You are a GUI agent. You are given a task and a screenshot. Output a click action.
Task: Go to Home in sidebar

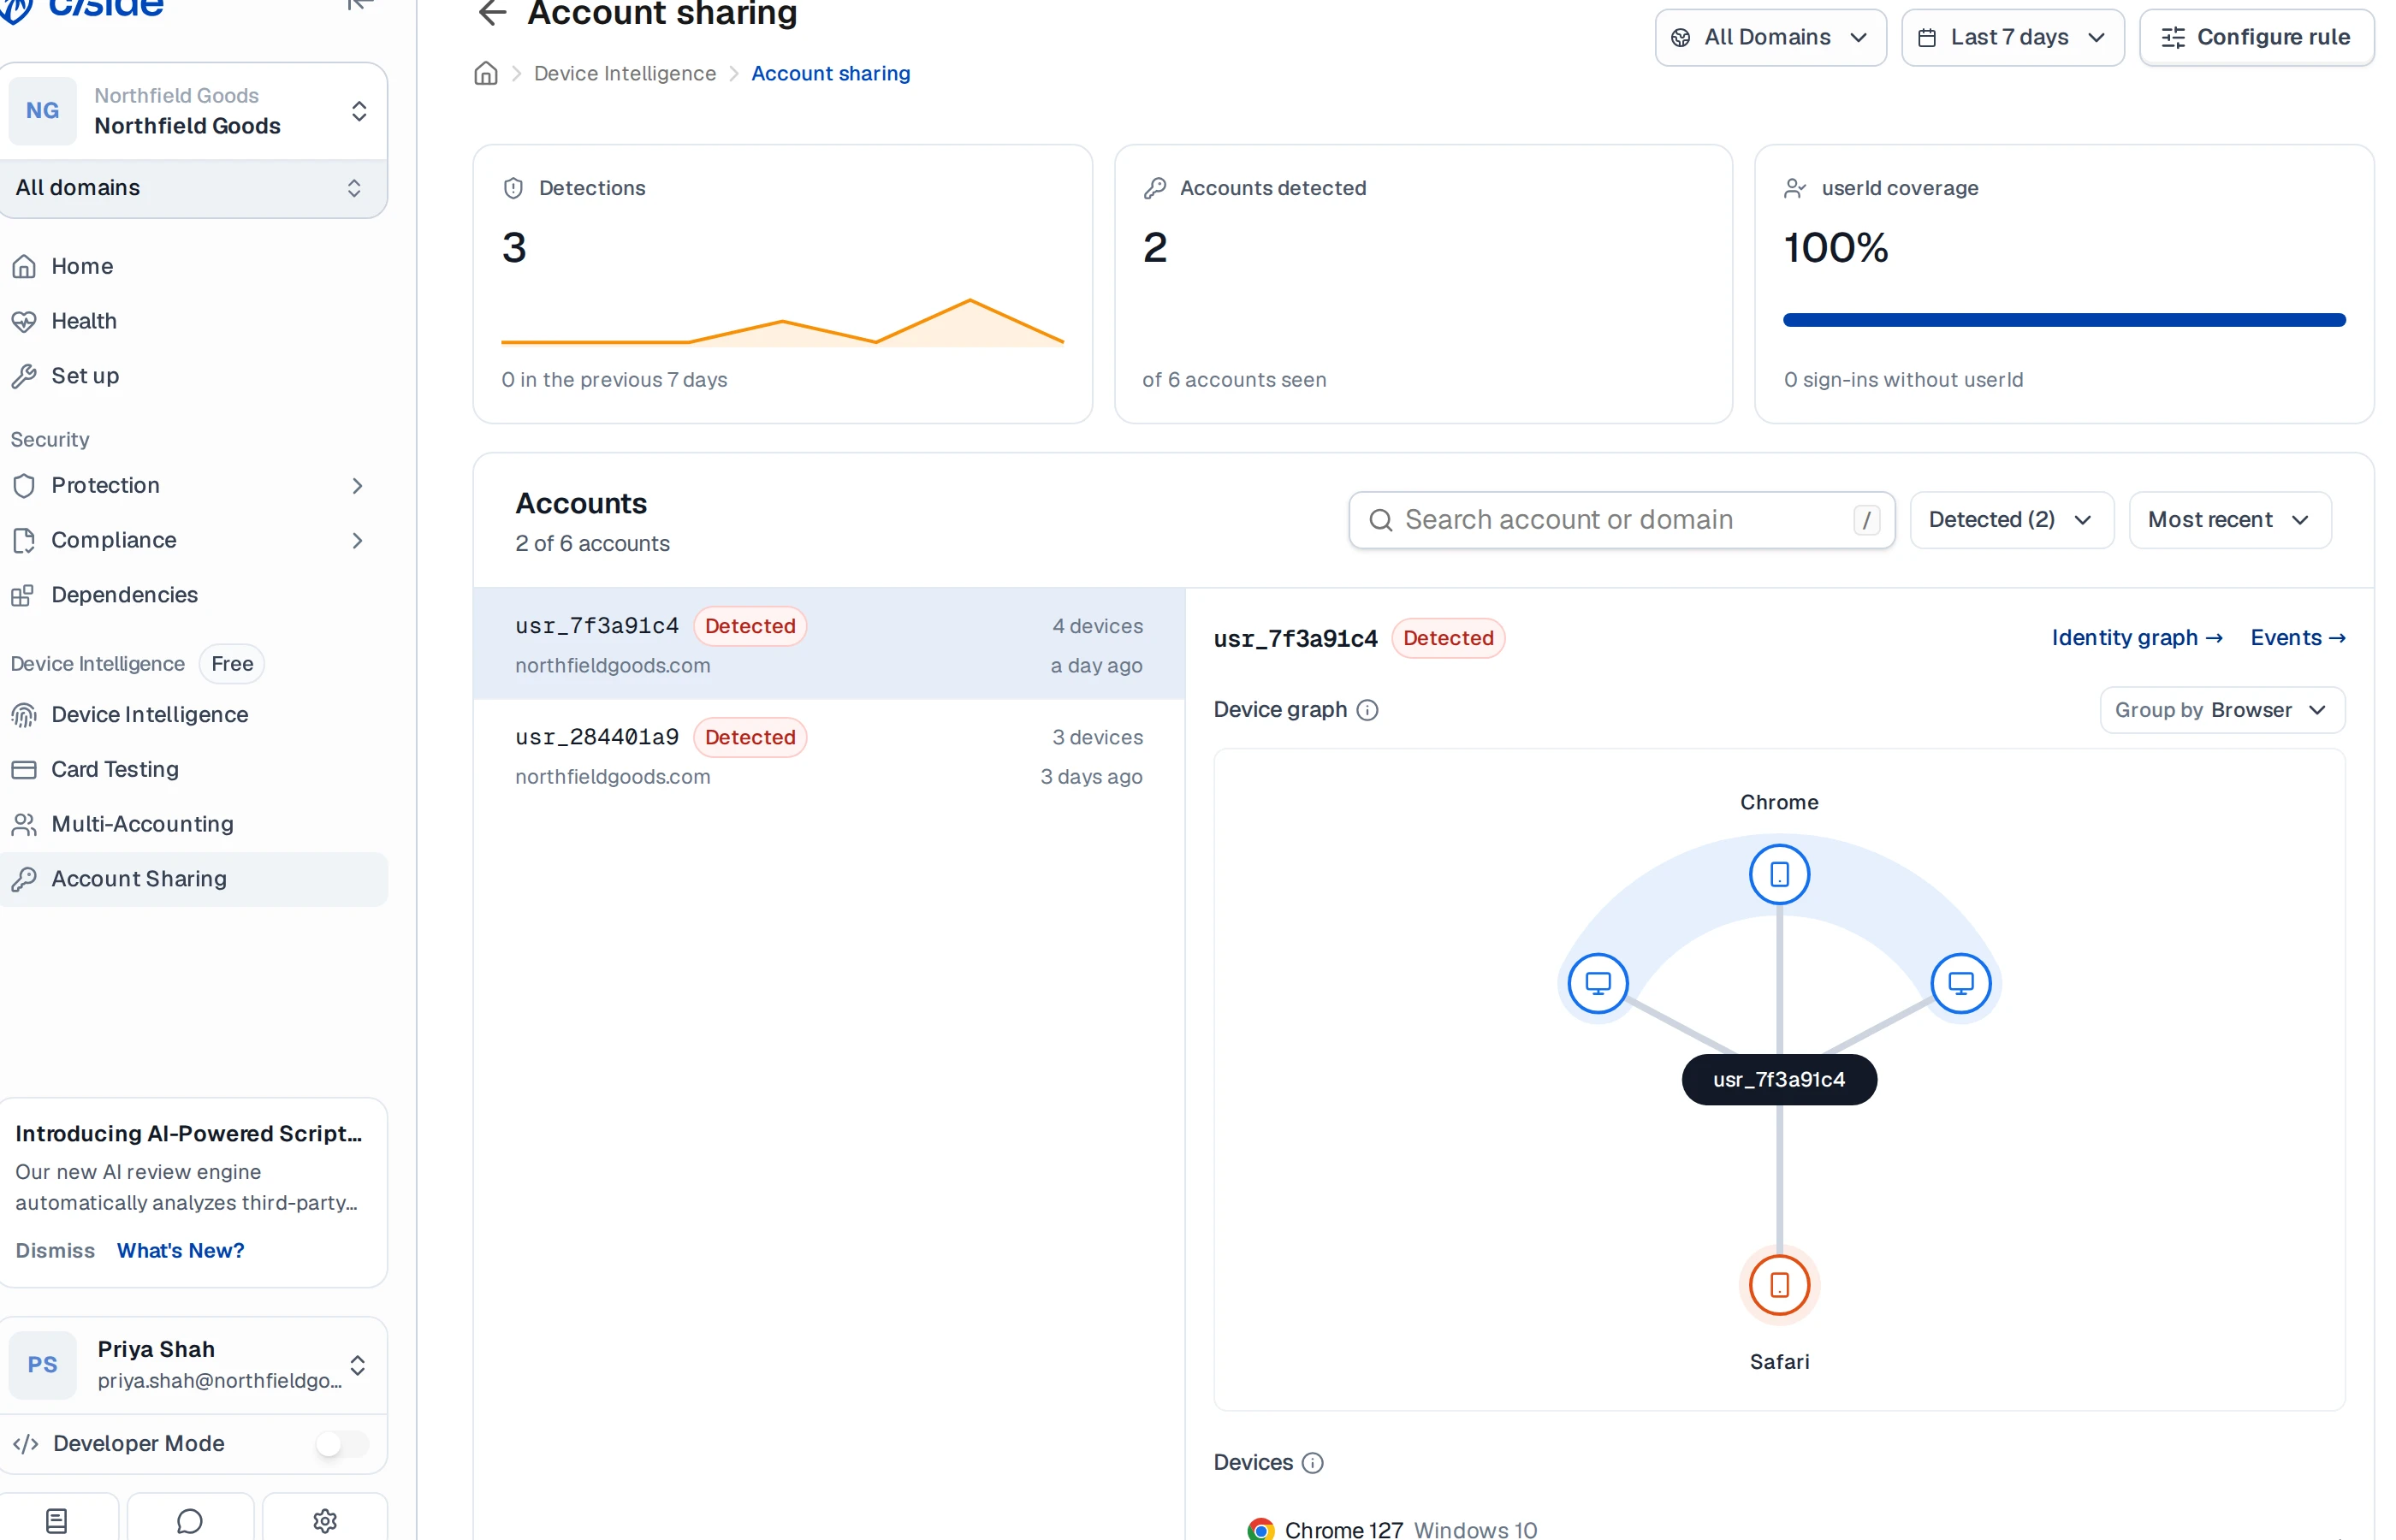coord(193,266)
